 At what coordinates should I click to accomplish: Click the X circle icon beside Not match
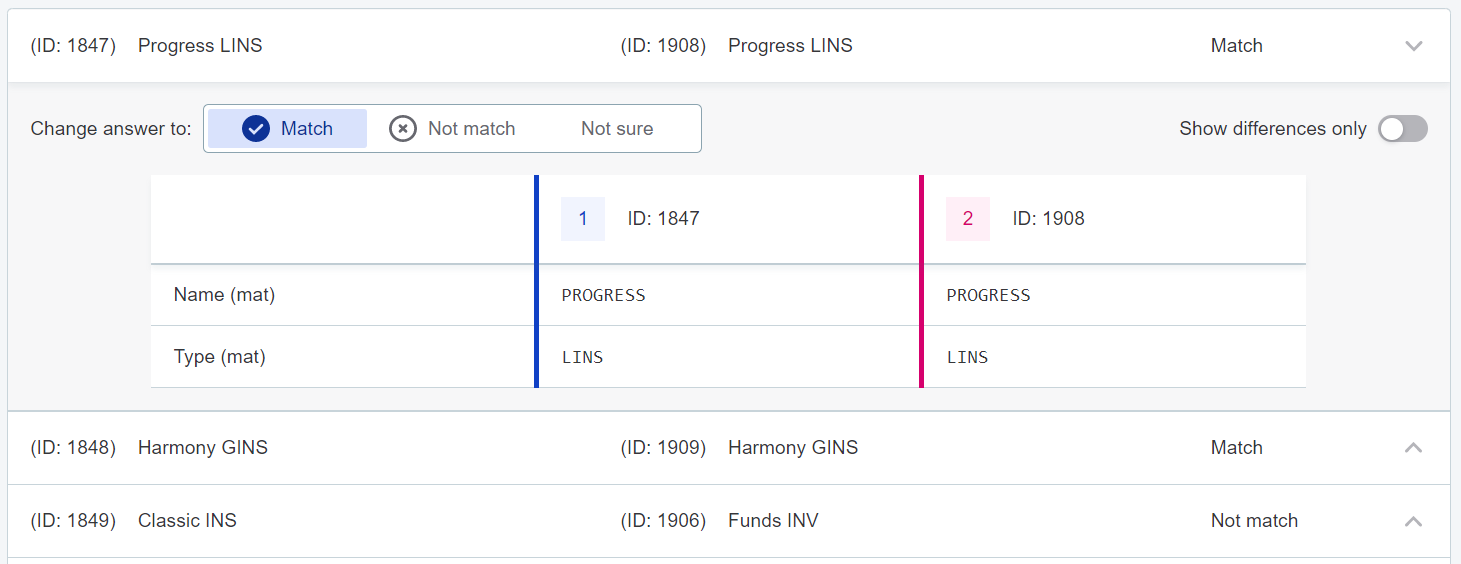(x=402, y=129)
